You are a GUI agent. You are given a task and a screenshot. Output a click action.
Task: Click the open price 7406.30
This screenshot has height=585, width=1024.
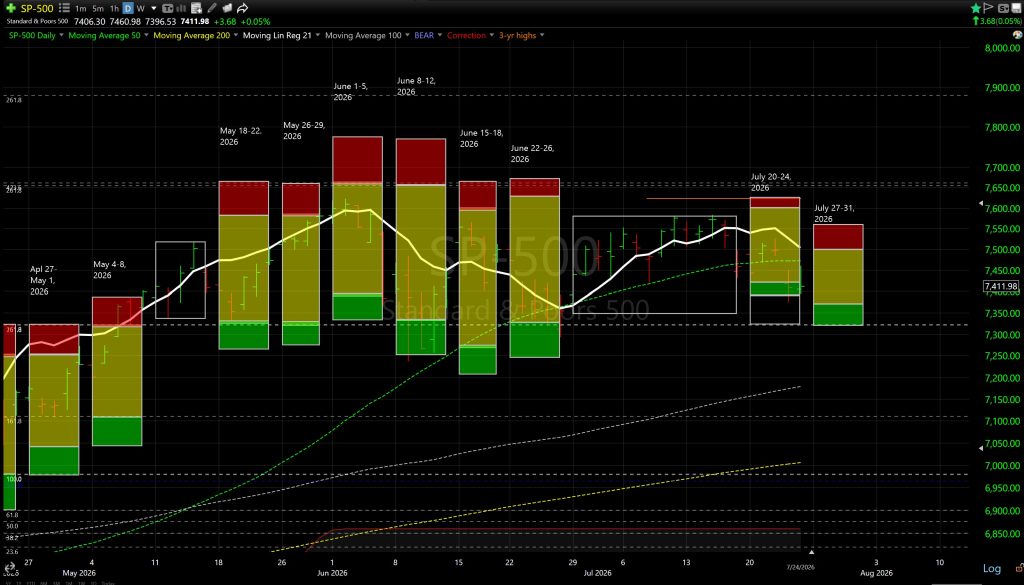[88, 22]
